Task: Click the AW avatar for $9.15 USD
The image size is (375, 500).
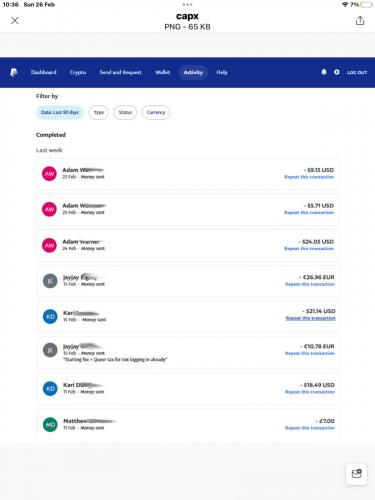Action: [49, 174]
